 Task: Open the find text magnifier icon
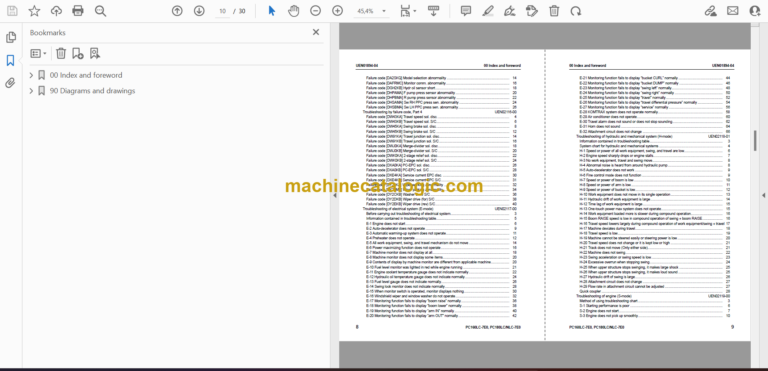[100, 11]
